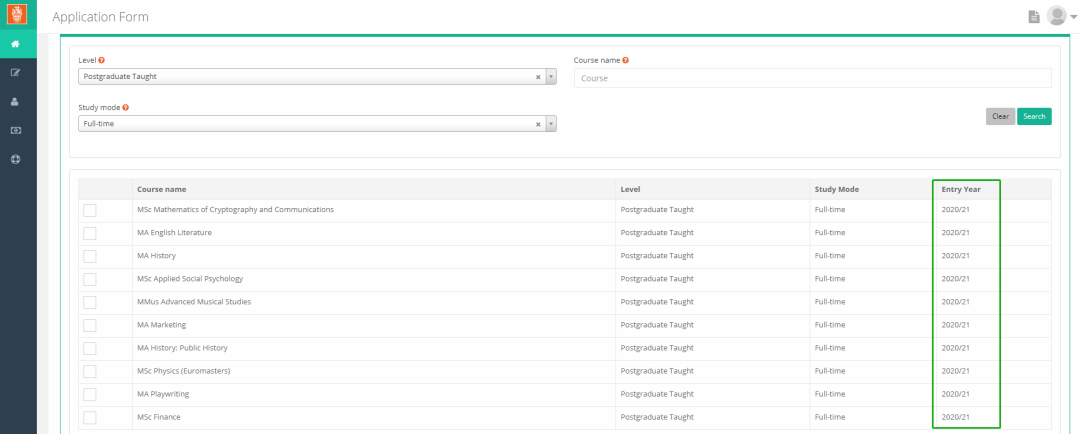Open the payments money sidebar icon
The image size is (1080, 434).
pyautogui.click(x=15, y=130)
